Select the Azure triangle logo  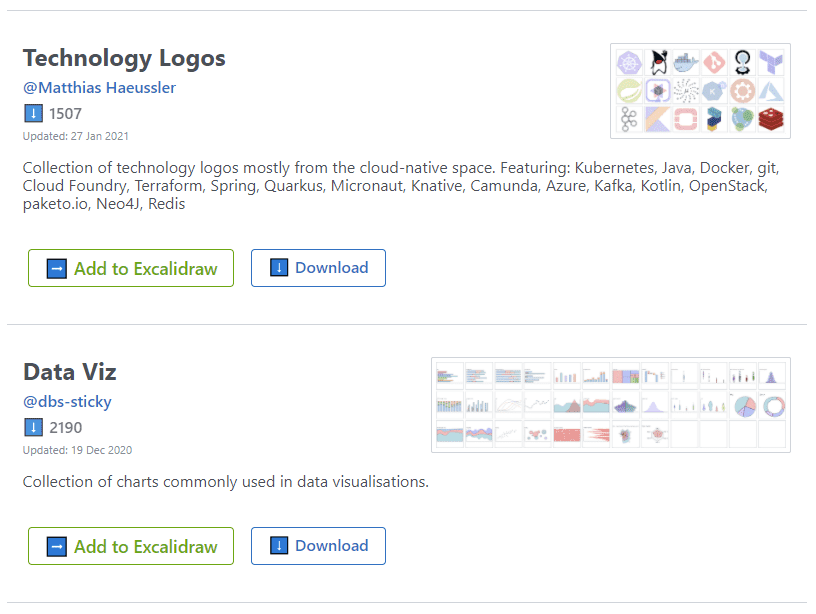point(770,90)
